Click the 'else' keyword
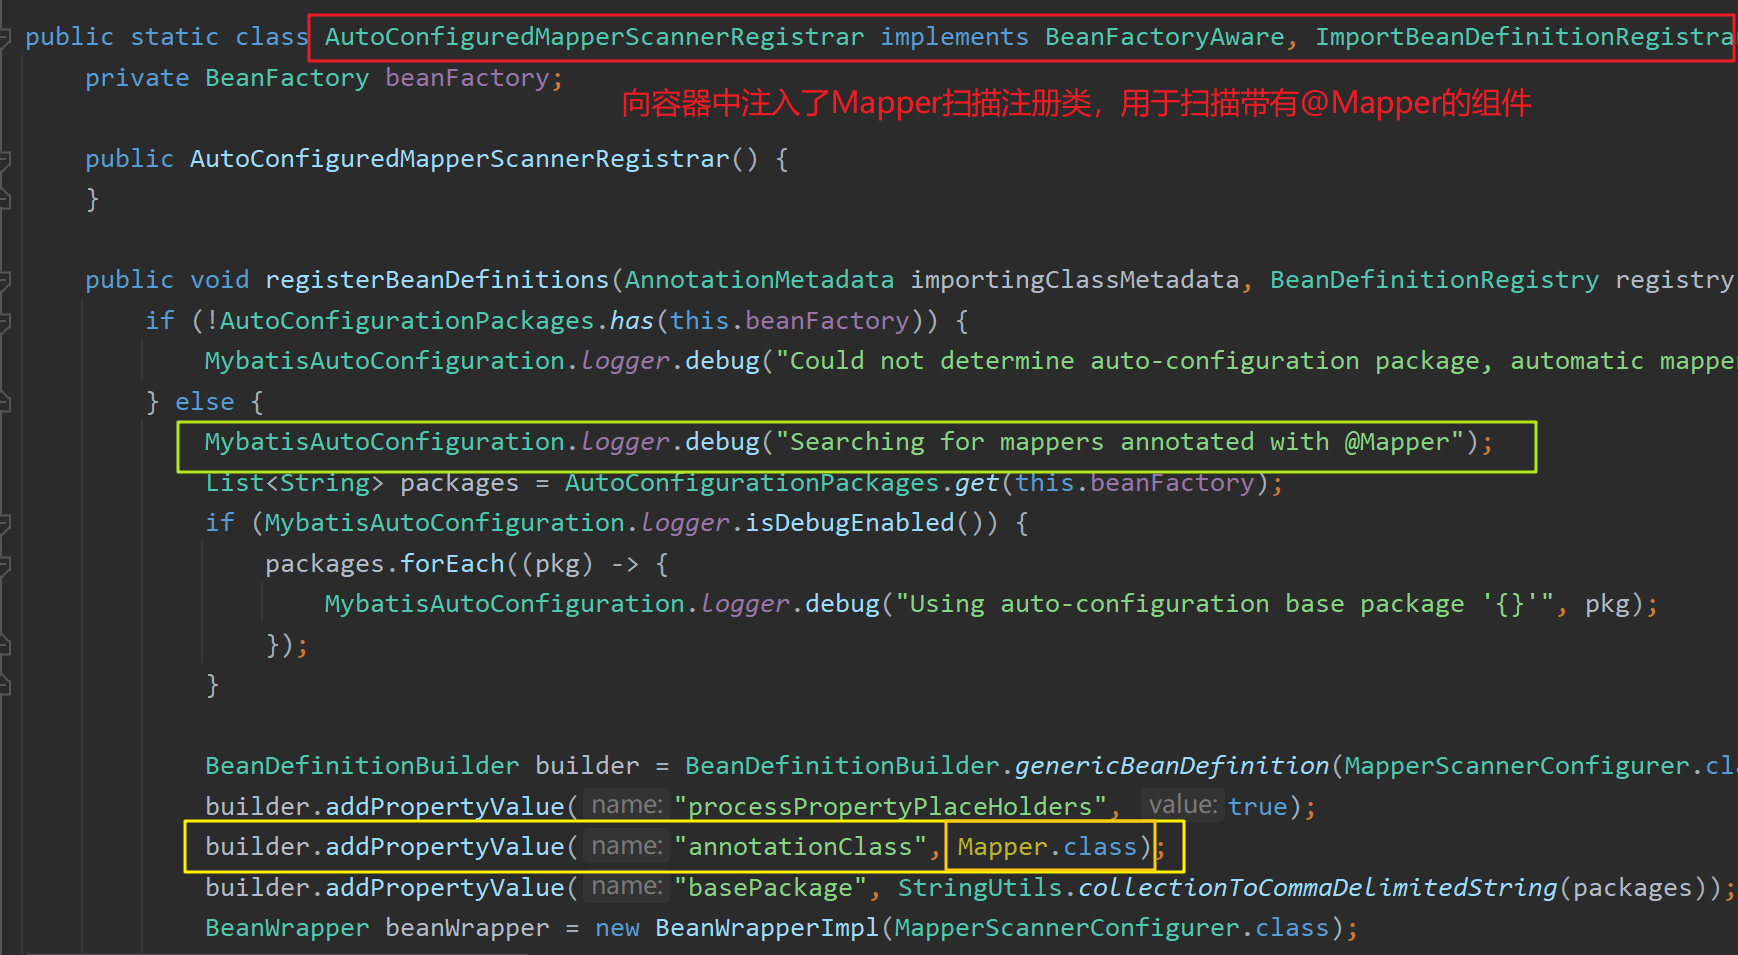The height and width of the screenshot is (955, 1738). [205, 402]
